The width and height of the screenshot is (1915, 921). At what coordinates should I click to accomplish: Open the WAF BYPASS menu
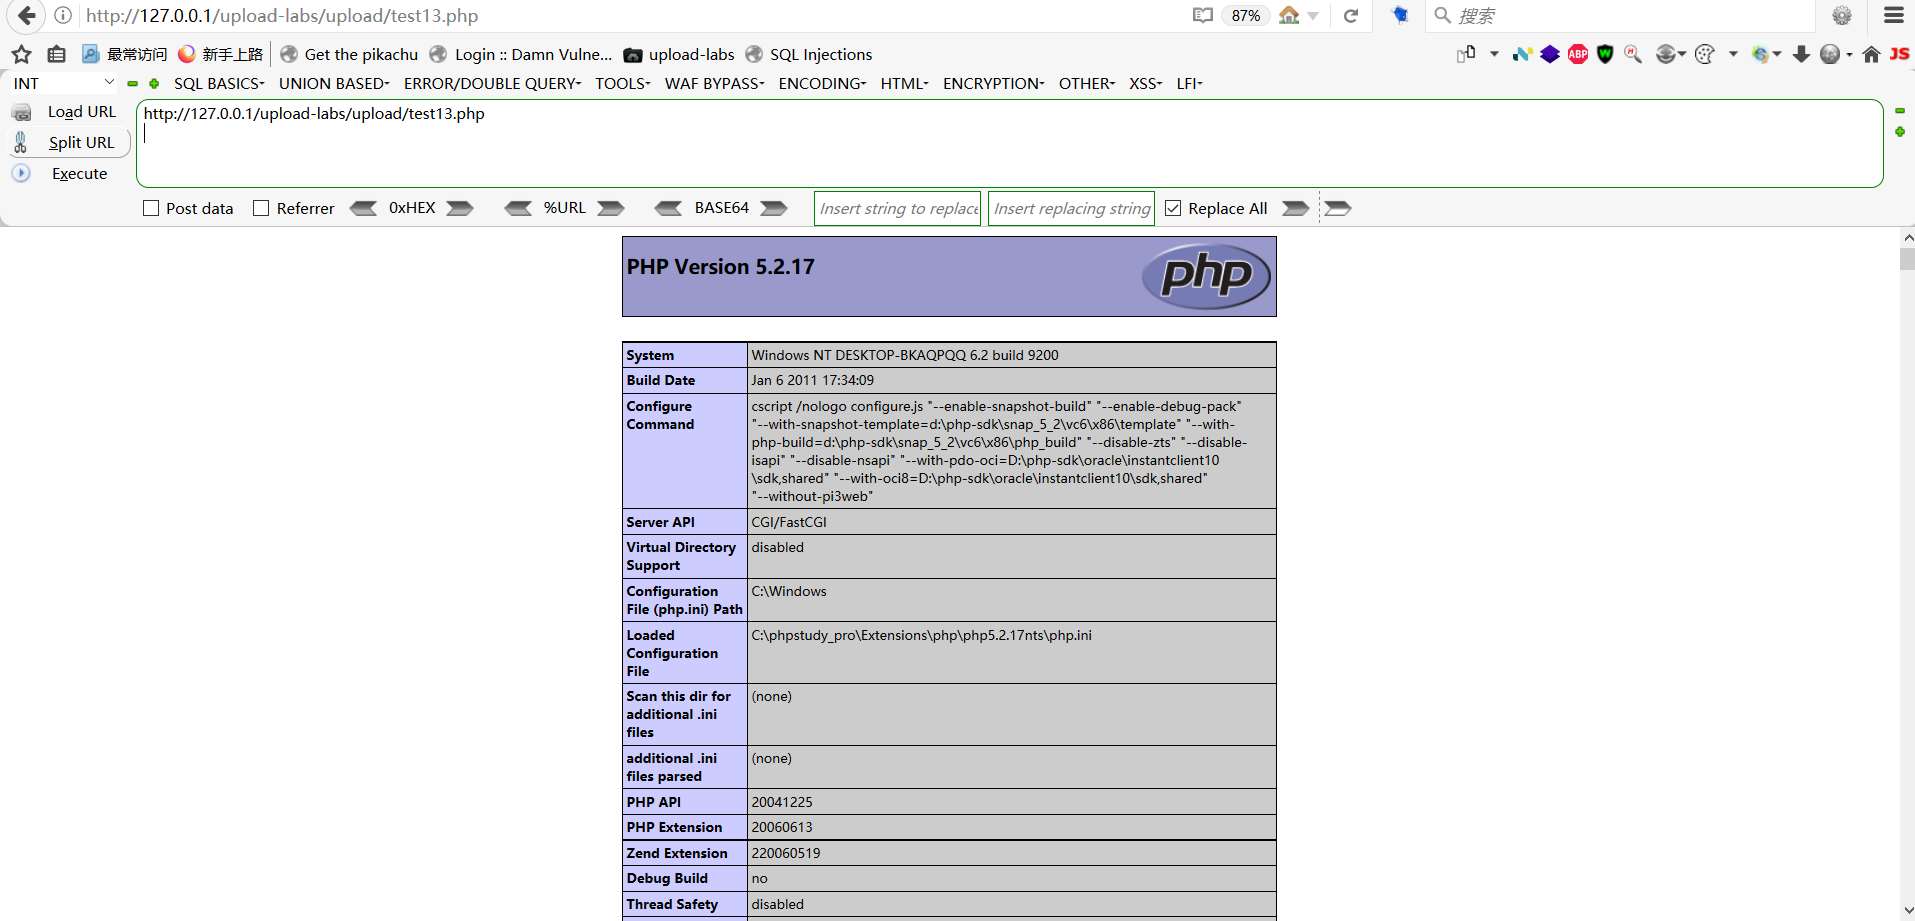pos(715,83)
